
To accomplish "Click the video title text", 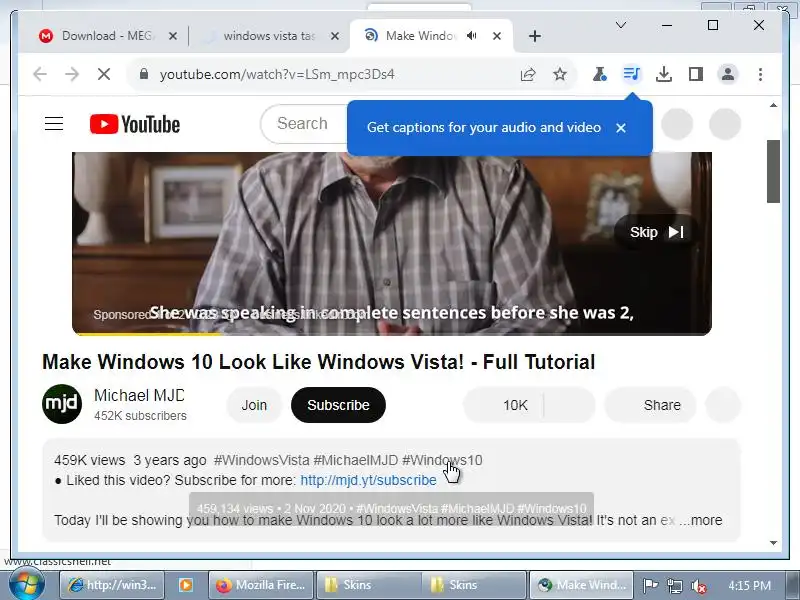I will 318,362.
